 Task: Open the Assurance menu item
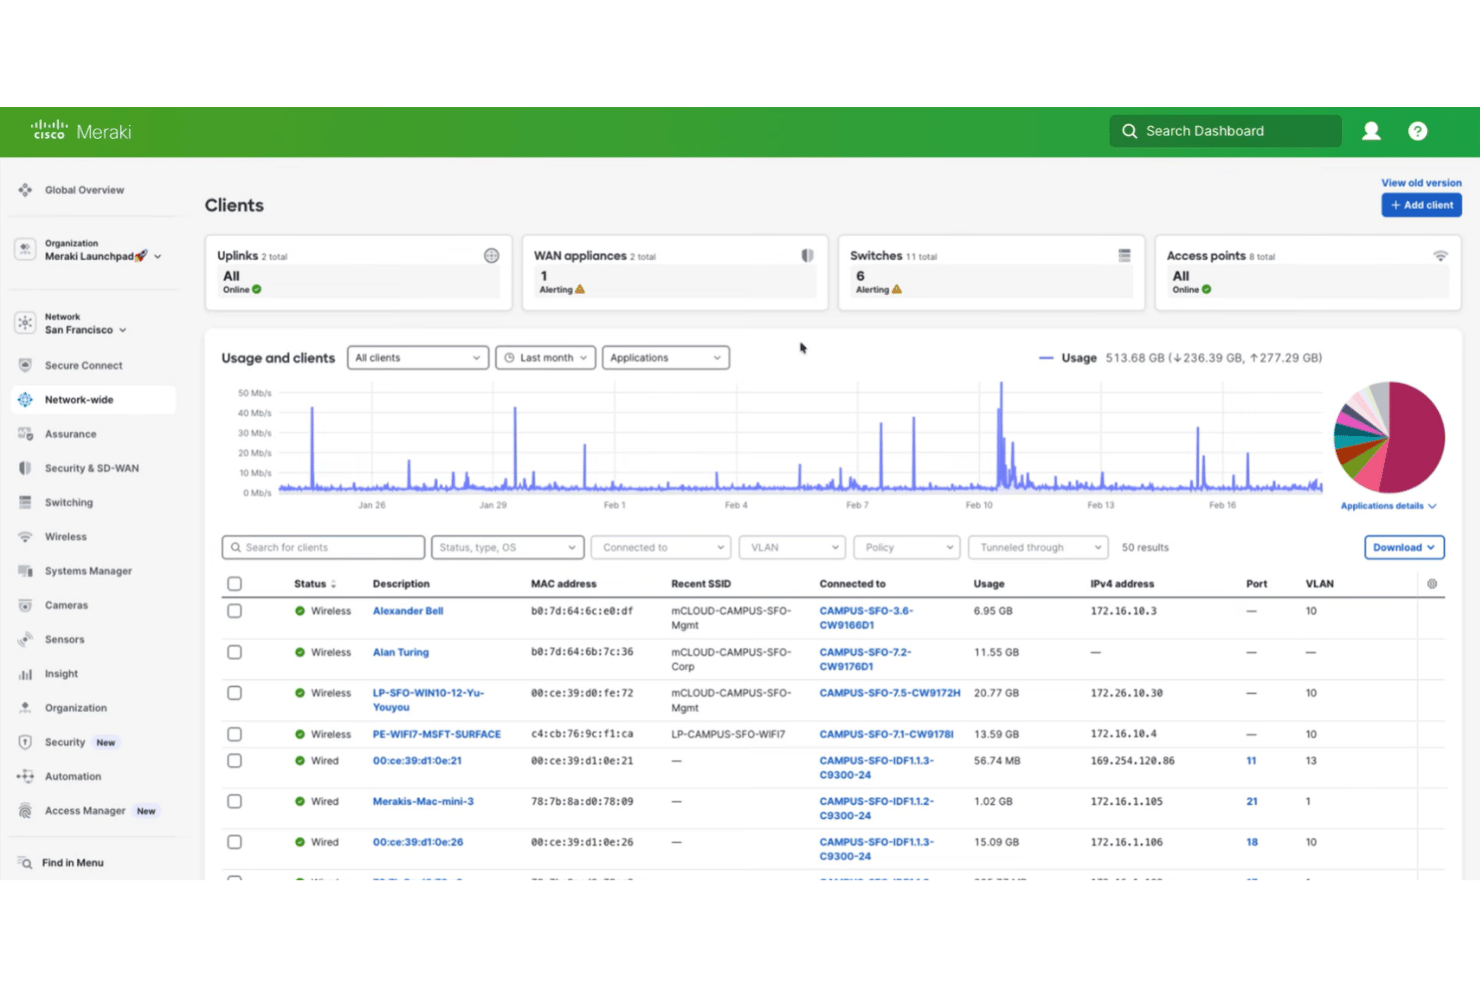point(70,434)
